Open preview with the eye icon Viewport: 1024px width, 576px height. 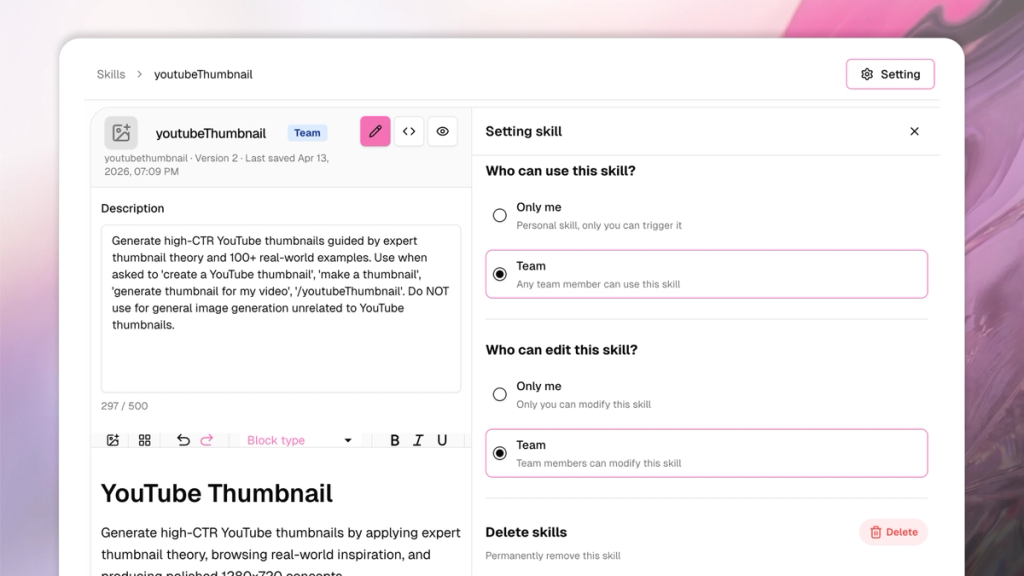[442, 131]
